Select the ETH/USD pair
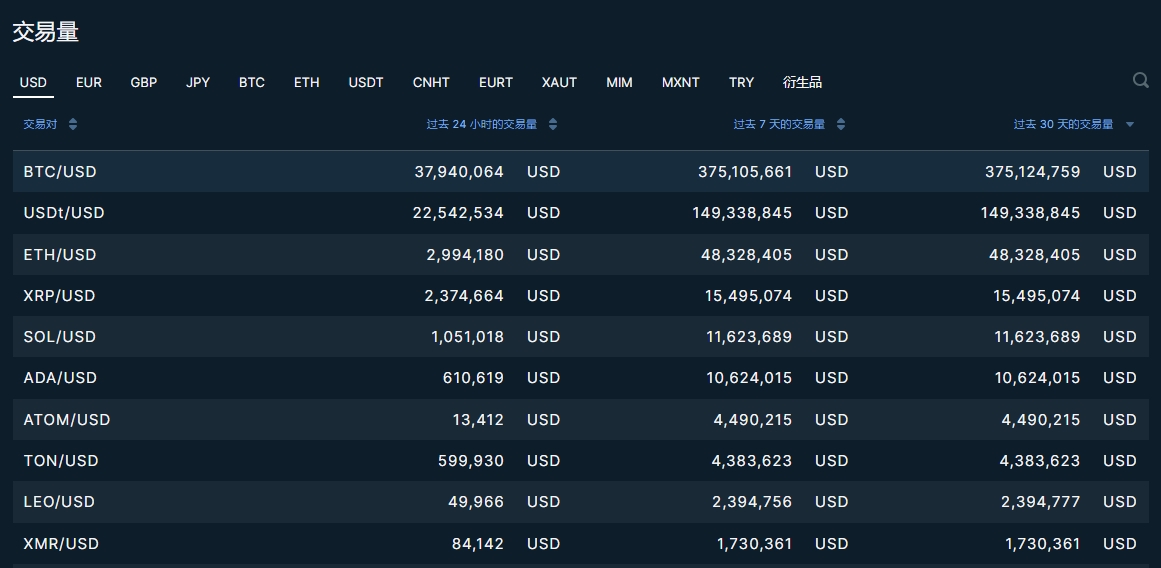 (x=60, y=255)
